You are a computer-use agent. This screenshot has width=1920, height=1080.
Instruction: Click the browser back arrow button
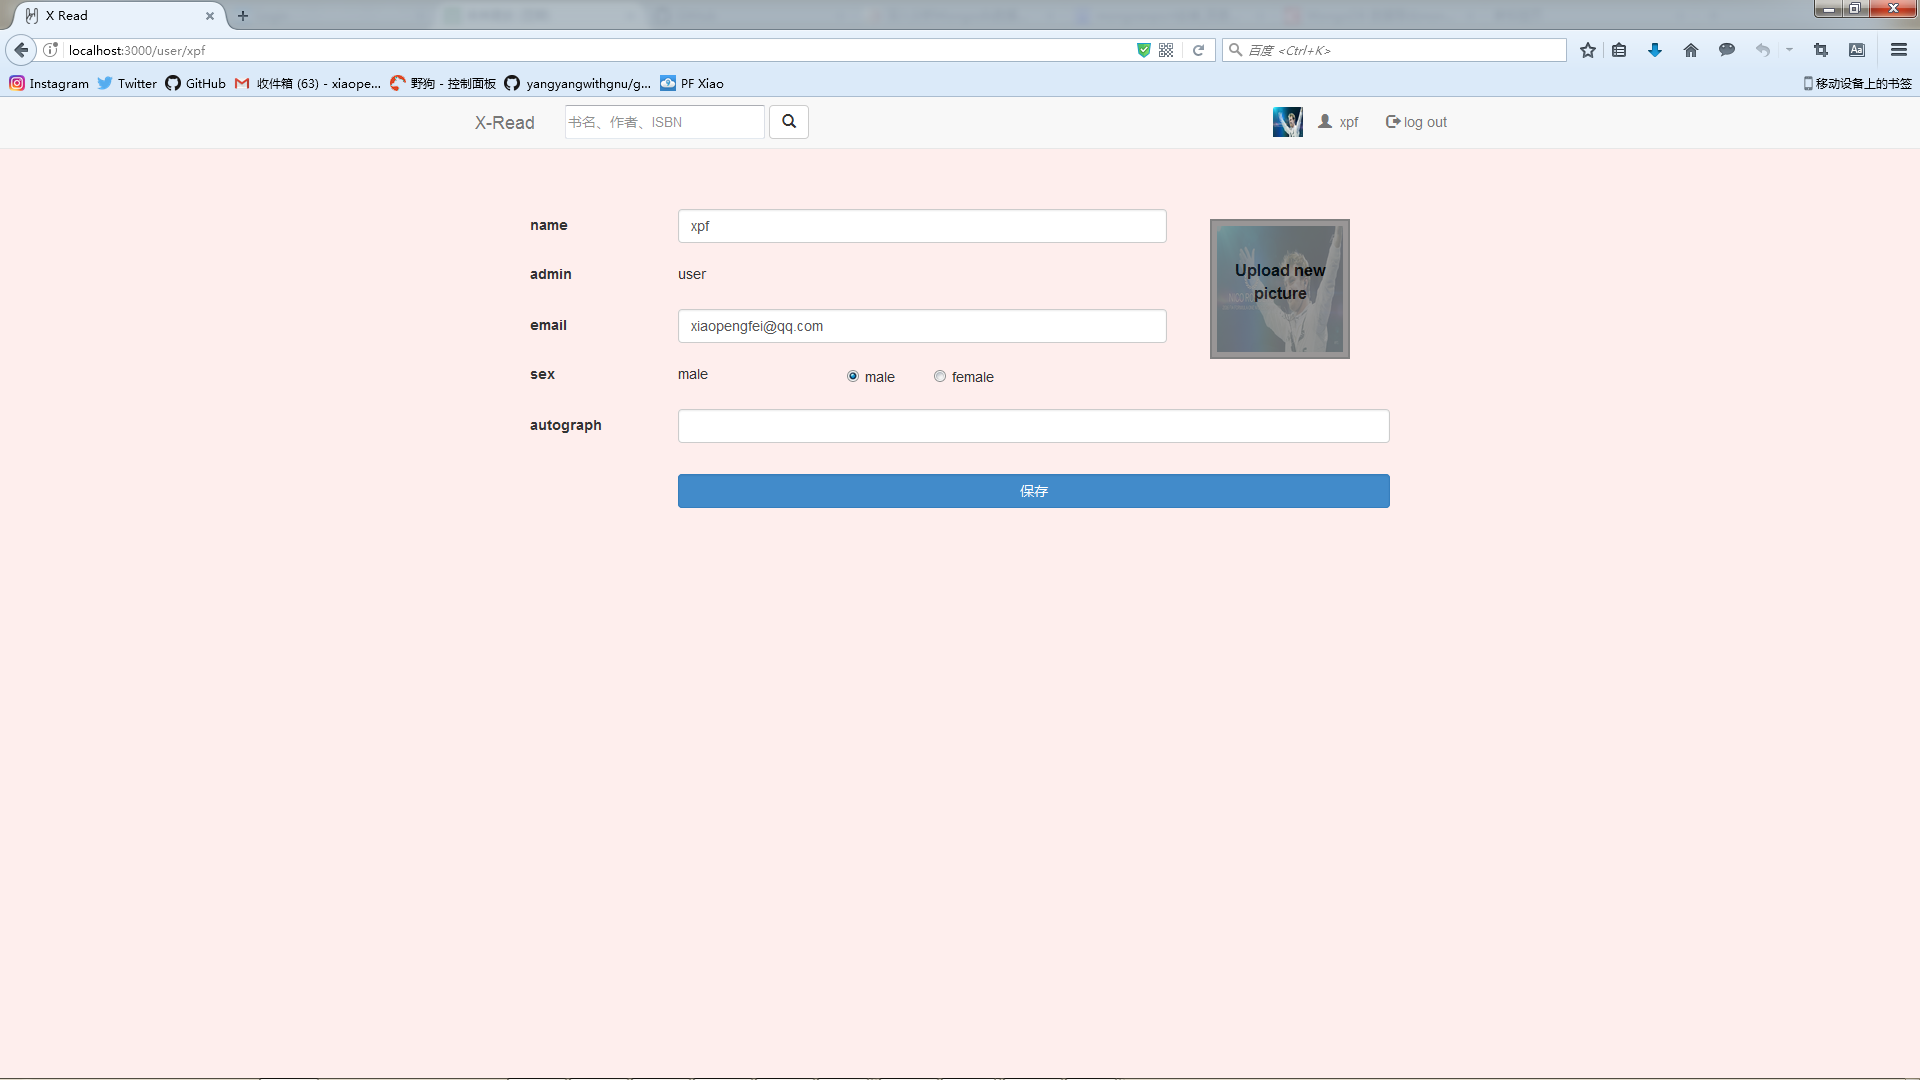point(21,50)
